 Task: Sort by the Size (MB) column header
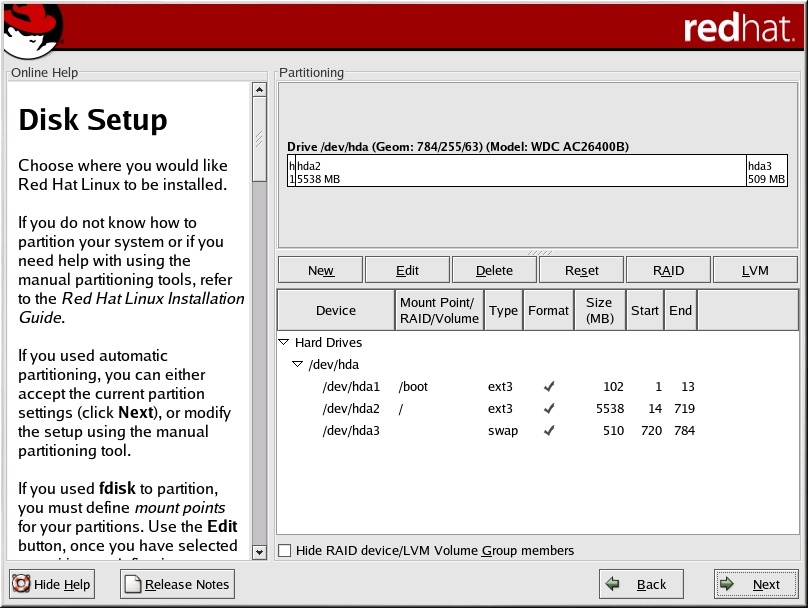click(x=599, y=311)
